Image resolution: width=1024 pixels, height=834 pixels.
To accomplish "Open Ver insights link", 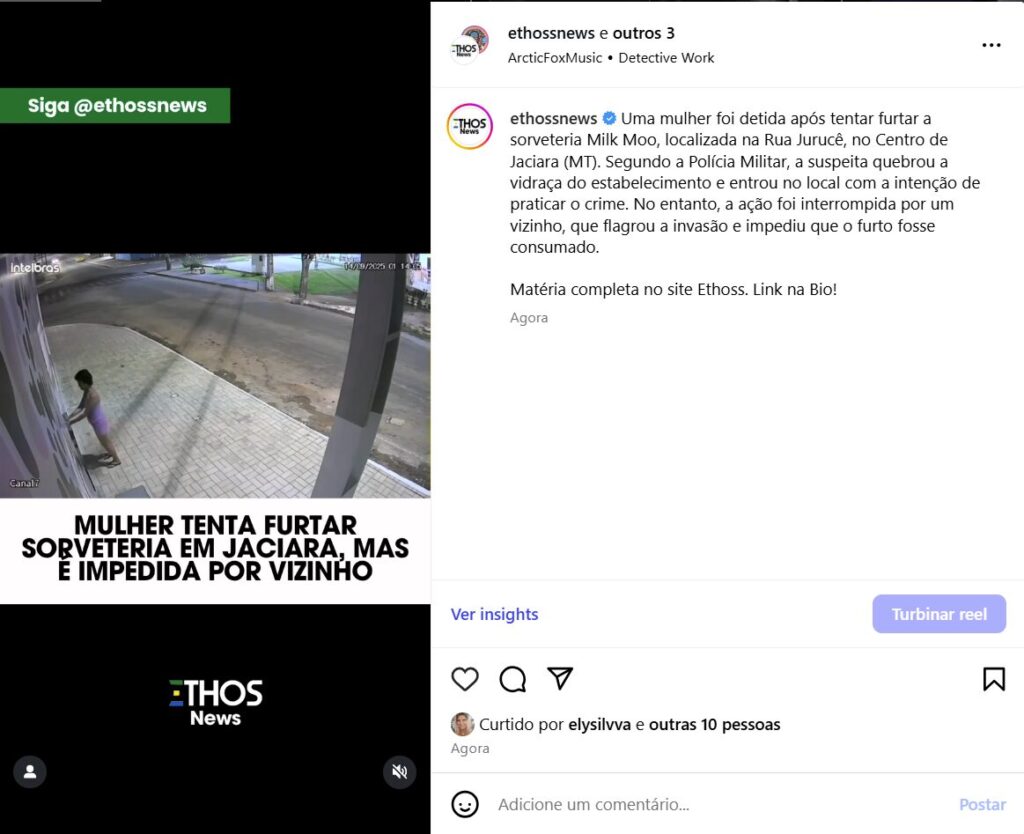I will (494, 614).
